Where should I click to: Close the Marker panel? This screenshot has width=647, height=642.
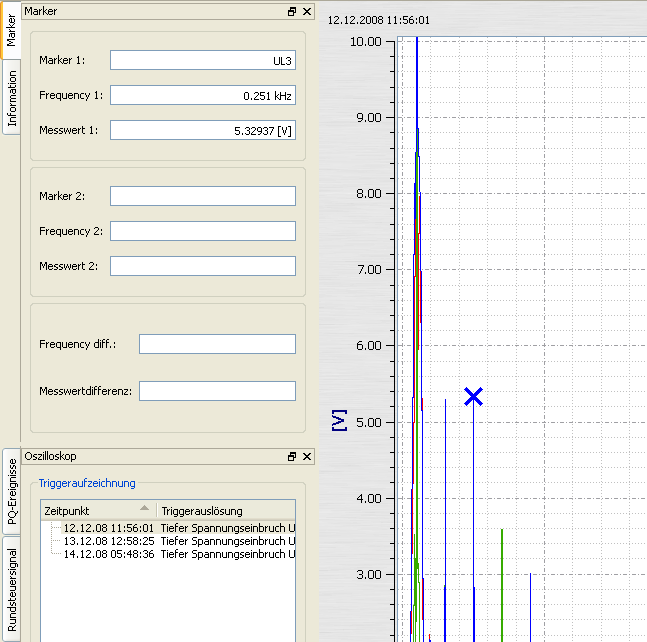click(307, 12)
